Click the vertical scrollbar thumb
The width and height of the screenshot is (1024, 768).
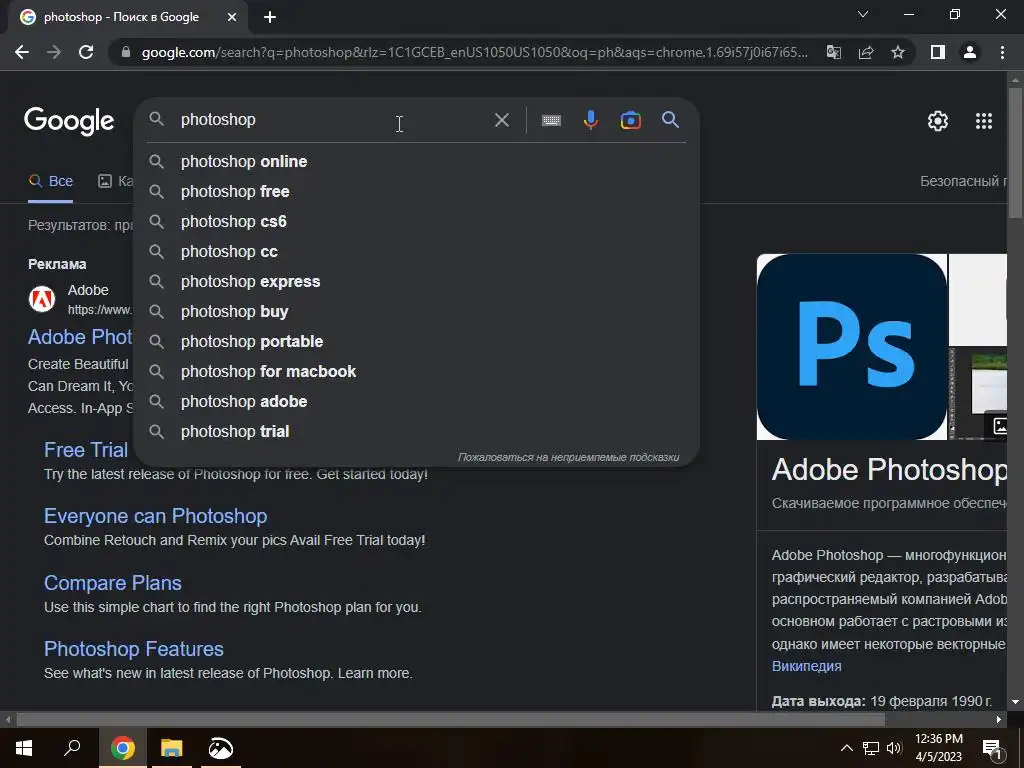[x=1015, y=153]
